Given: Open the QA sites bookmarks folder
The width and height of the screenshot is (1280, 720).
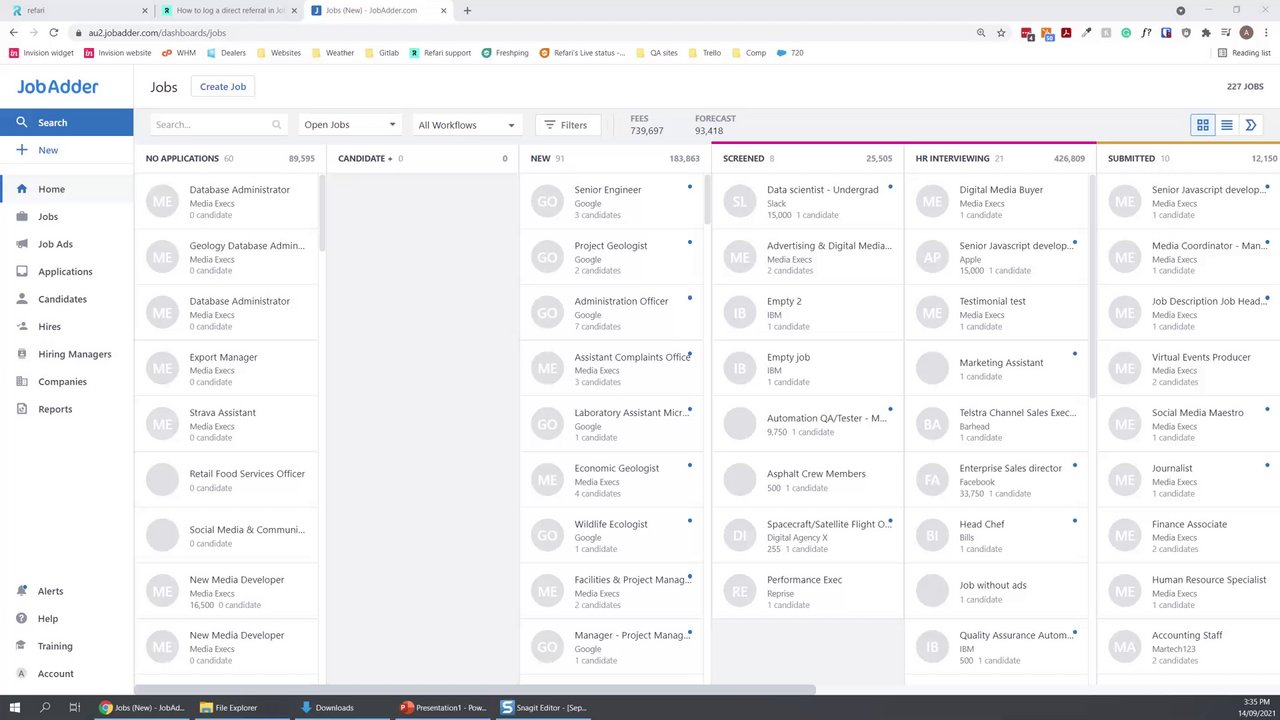Looking at the screenshot, I should click(656, 53).
